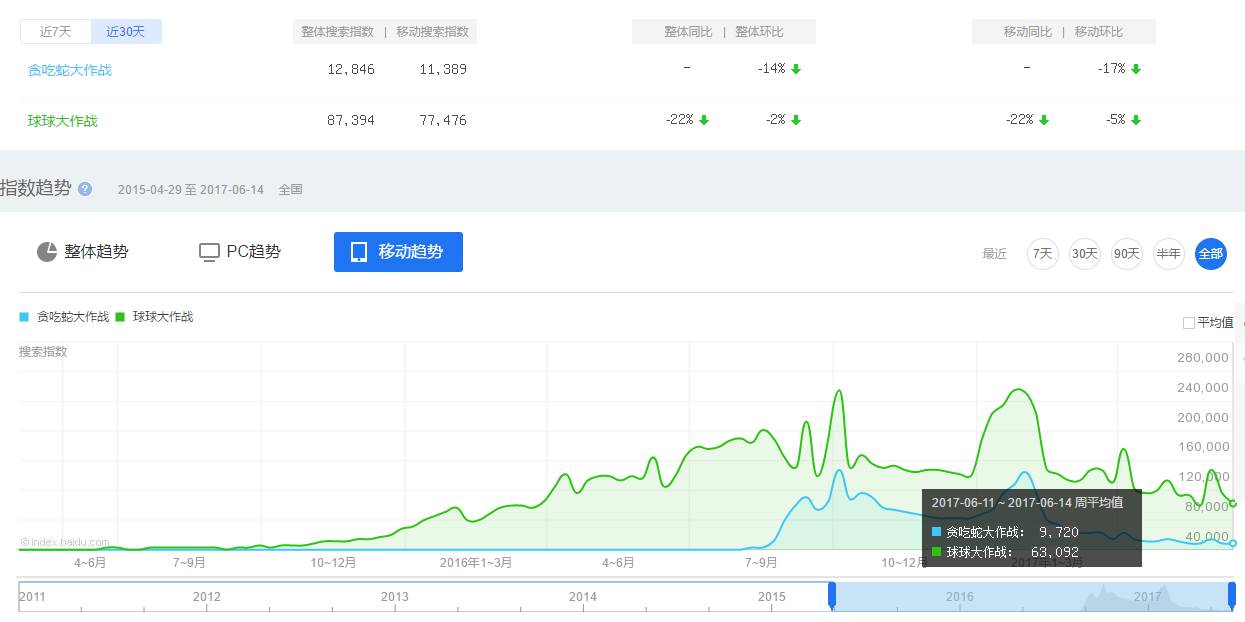Switch to the 近30天 tab
The width and height of the screenshot is (1245, 622).
126,32
